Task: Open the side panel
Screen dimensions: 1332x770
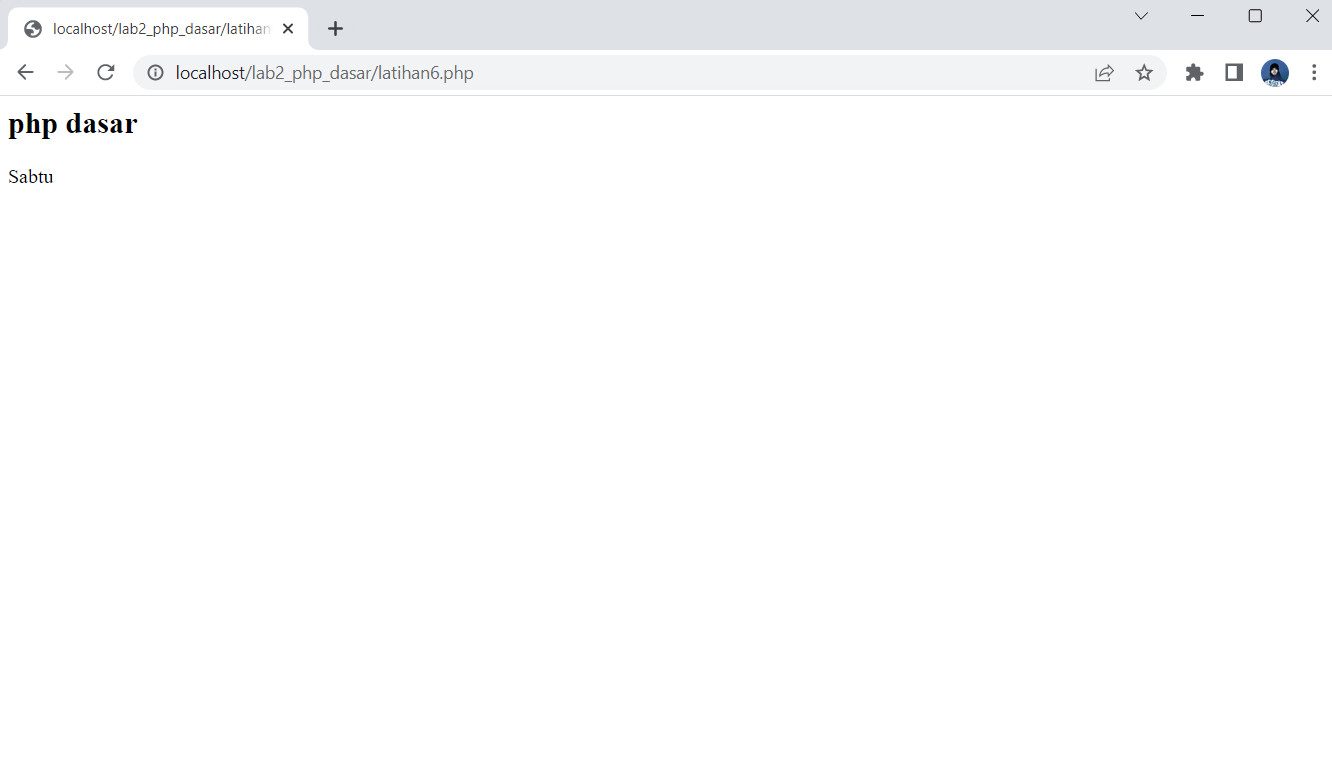Action: (1234, 73)
